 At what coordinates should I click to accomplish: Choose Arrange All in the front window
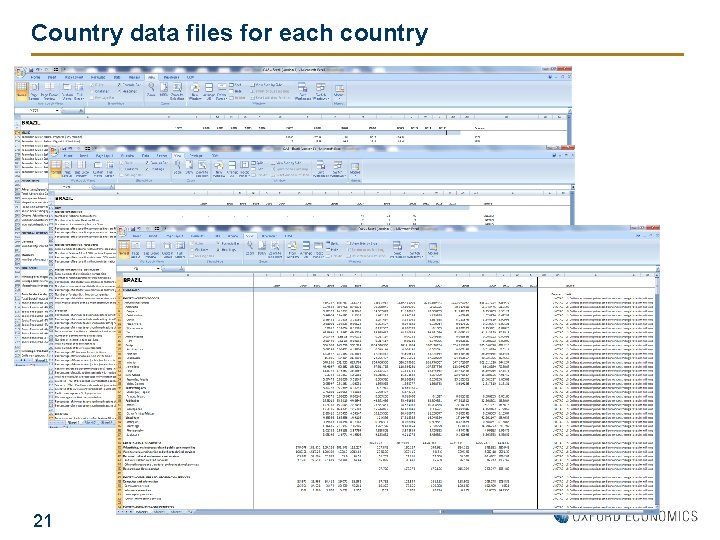coord(306,249)
